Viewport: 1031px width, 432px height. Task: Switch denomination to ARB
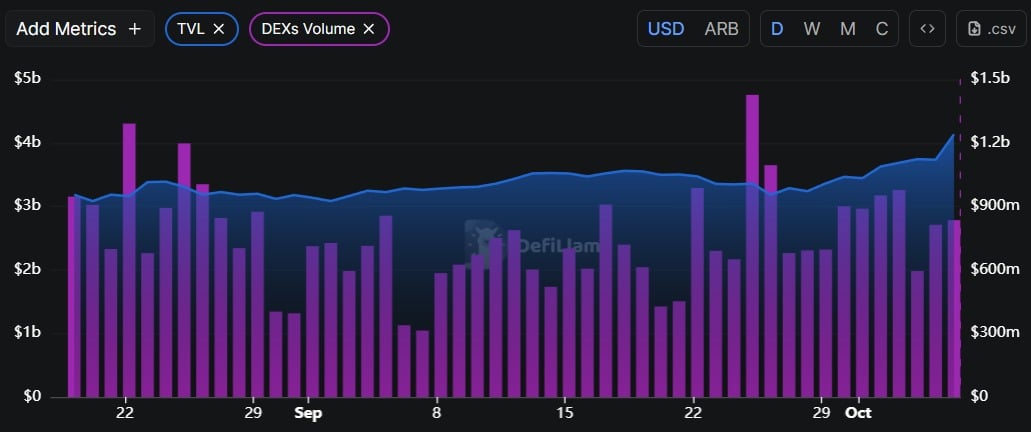click(x=721, y=29)
